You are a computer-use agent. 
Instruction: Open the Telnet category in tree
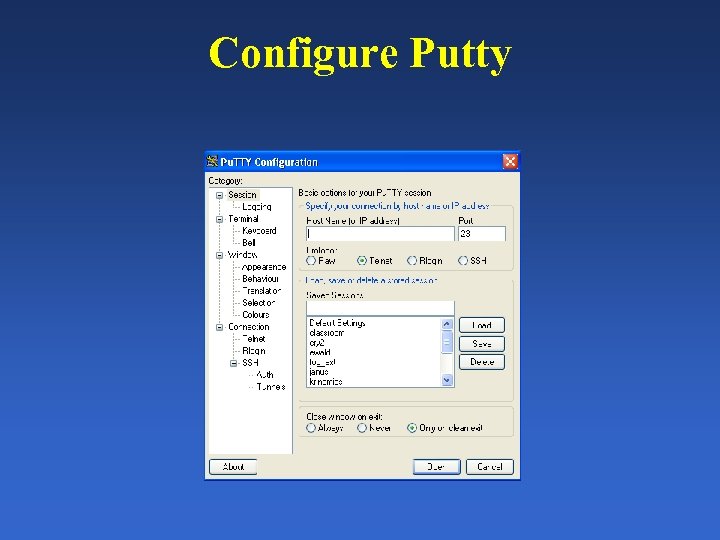point(253,338)
